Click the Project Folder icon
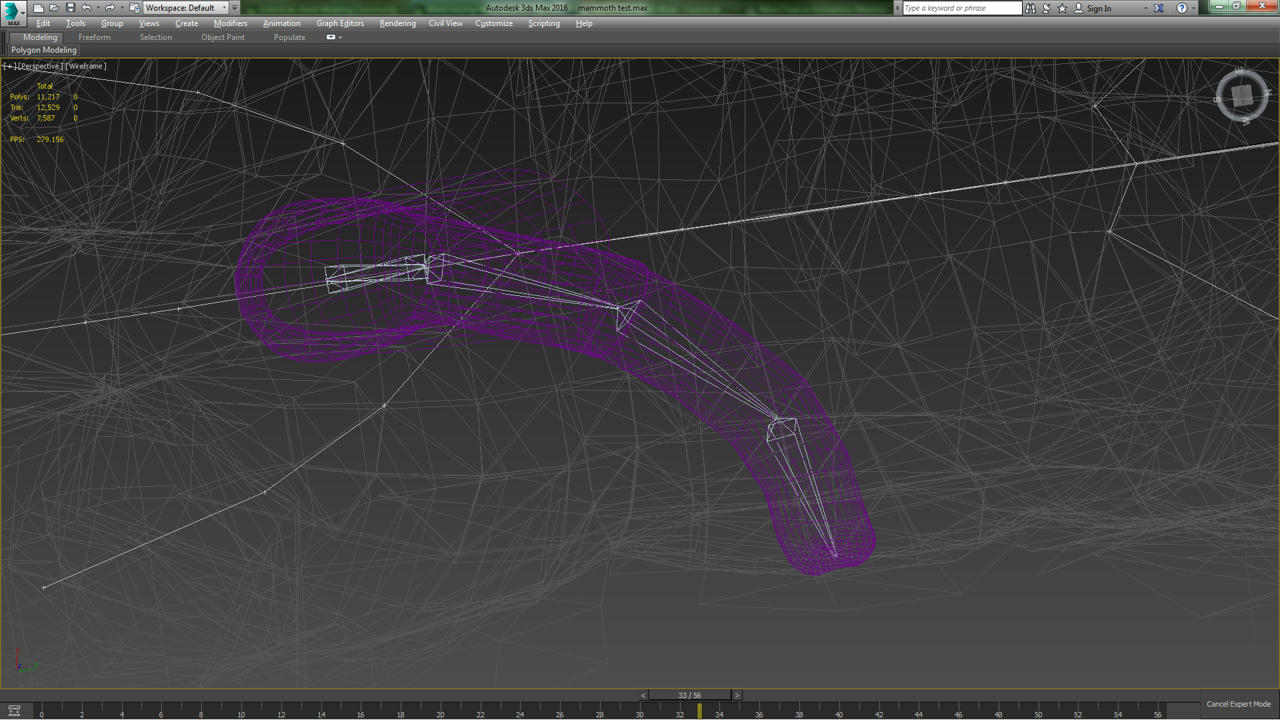 pyautogui.click(x=134, y=8)
